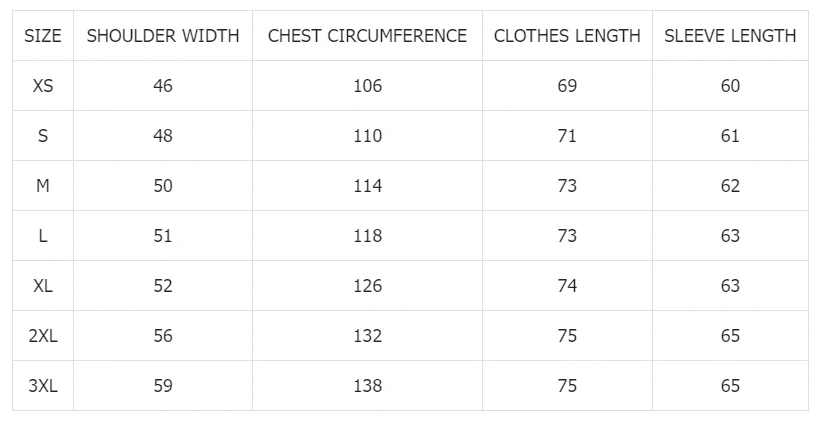Click shoulder width value 59
Image resolution: width=824 pixels, height=424 pixels.
click(x=163, y=386)
